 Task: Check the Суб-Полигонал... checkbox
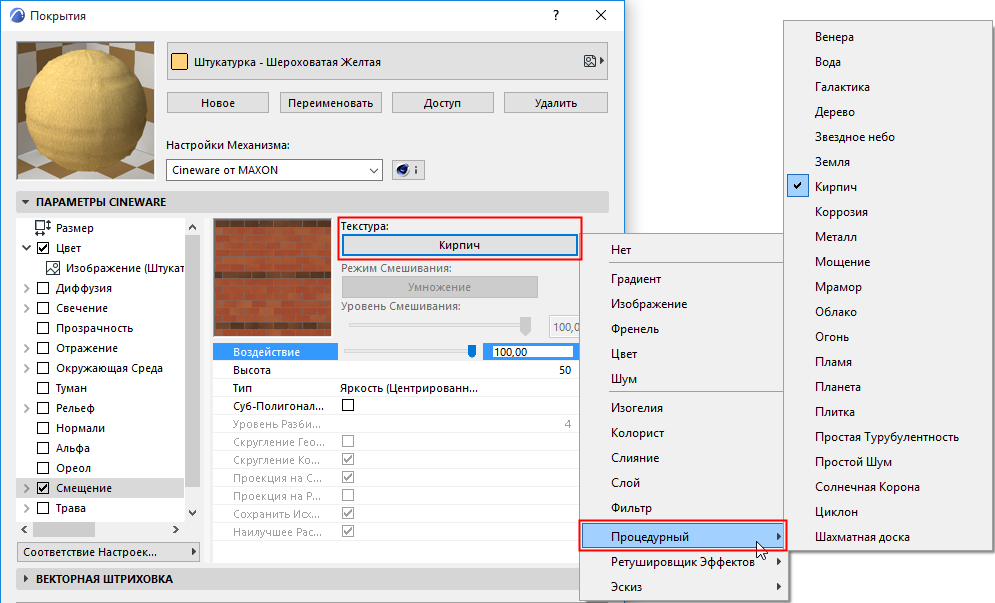click(348, 405)
